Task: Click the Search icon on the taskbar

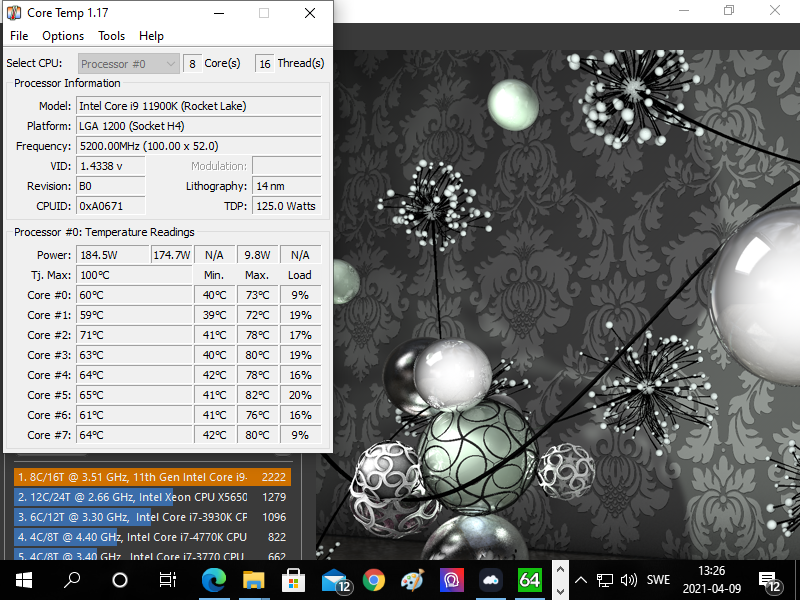Action: [x=71, y=579]
